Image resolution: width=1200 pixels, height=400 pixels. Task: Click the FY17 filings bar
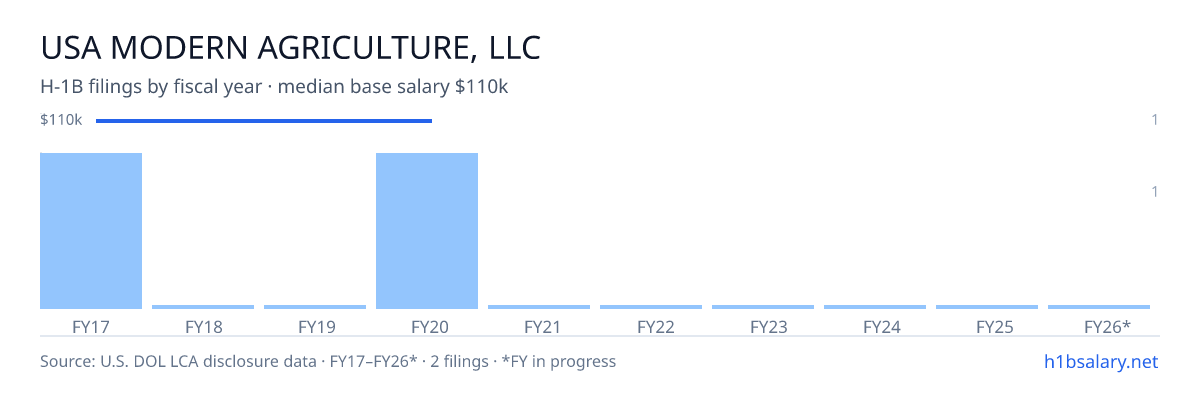(x=91, y=231)
